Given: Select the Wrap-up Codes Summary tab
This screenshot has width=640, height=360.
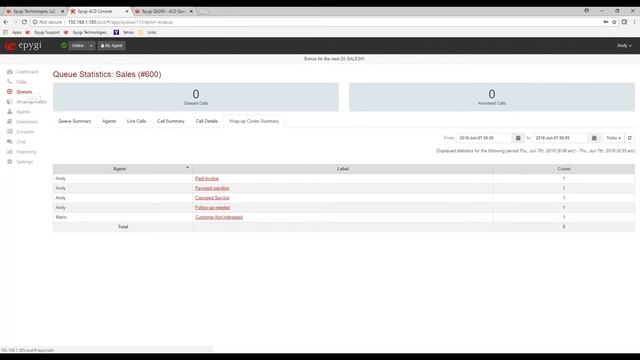Looking at the screenshot, I should click(254, 121).
